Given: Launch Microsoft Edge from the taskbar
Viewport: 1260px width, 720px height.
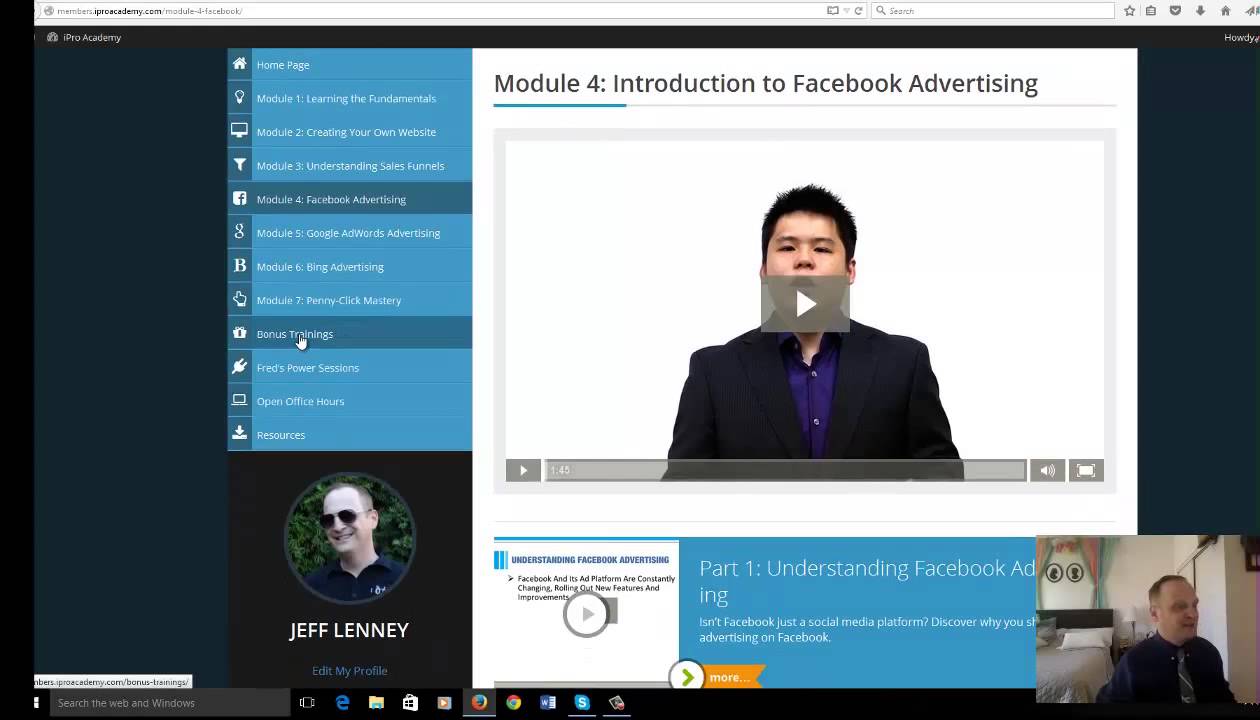Looking at the screenshot, I should [x=342, y=703].
